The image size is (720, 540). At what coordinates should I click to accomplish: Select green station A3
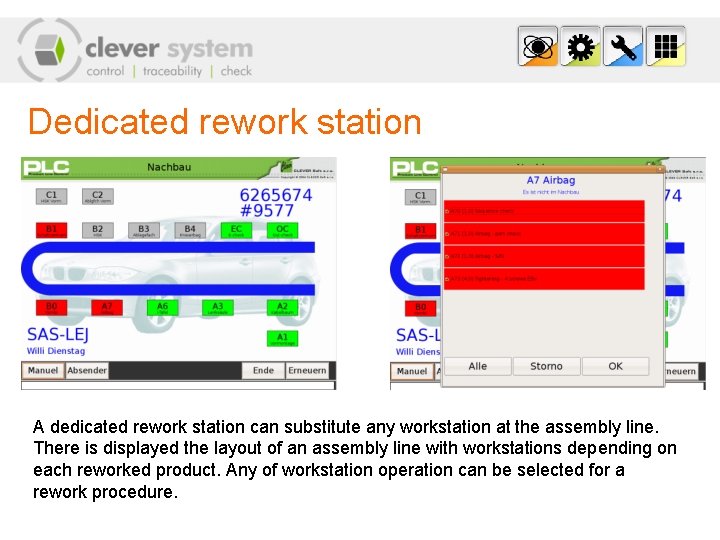218,308
